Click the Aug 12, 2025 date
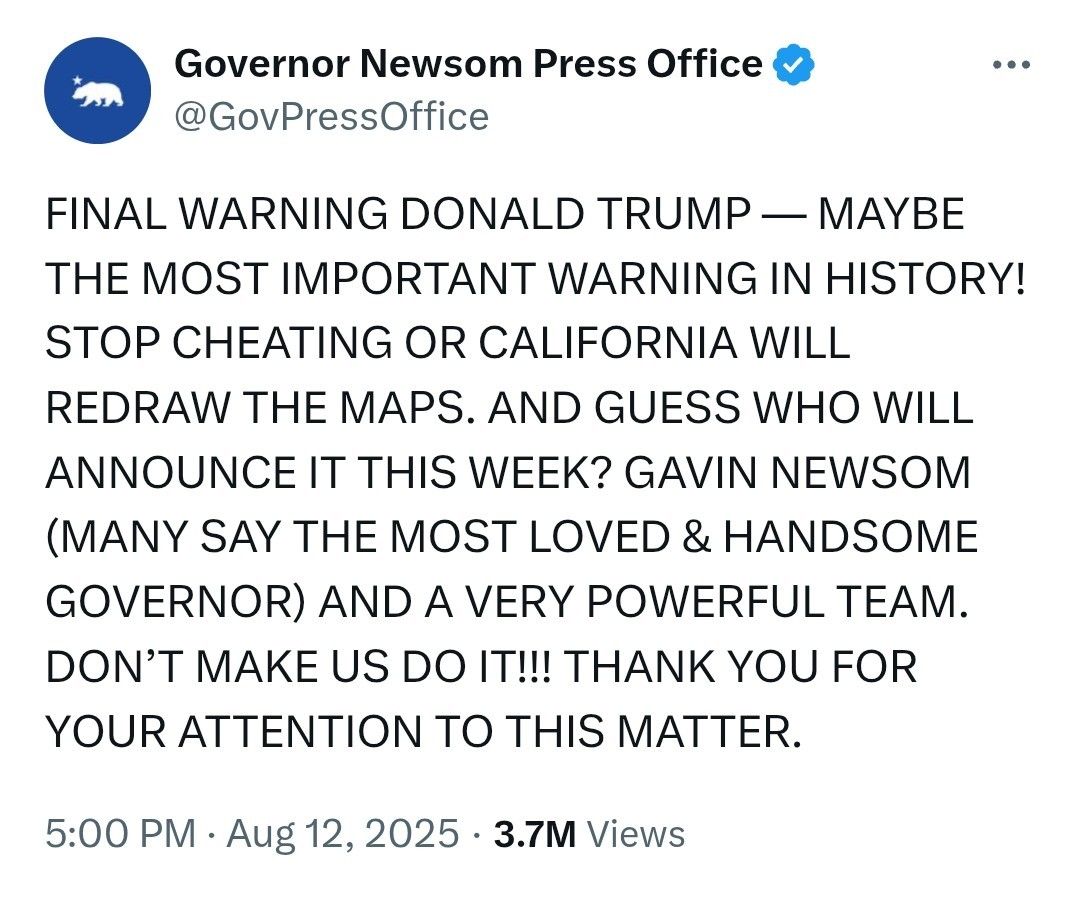 click(x=343, y=834)
